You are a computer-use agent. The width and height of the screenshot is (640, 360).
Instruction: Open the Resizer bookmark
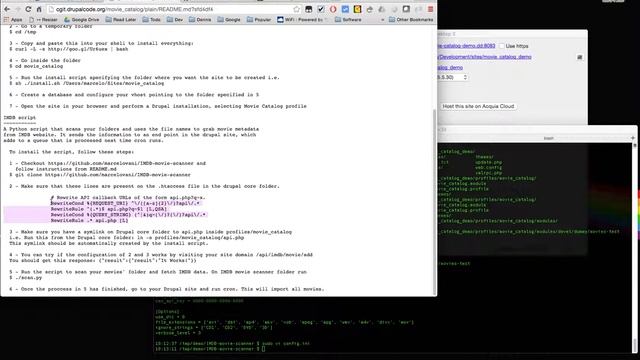click(43, 20)
